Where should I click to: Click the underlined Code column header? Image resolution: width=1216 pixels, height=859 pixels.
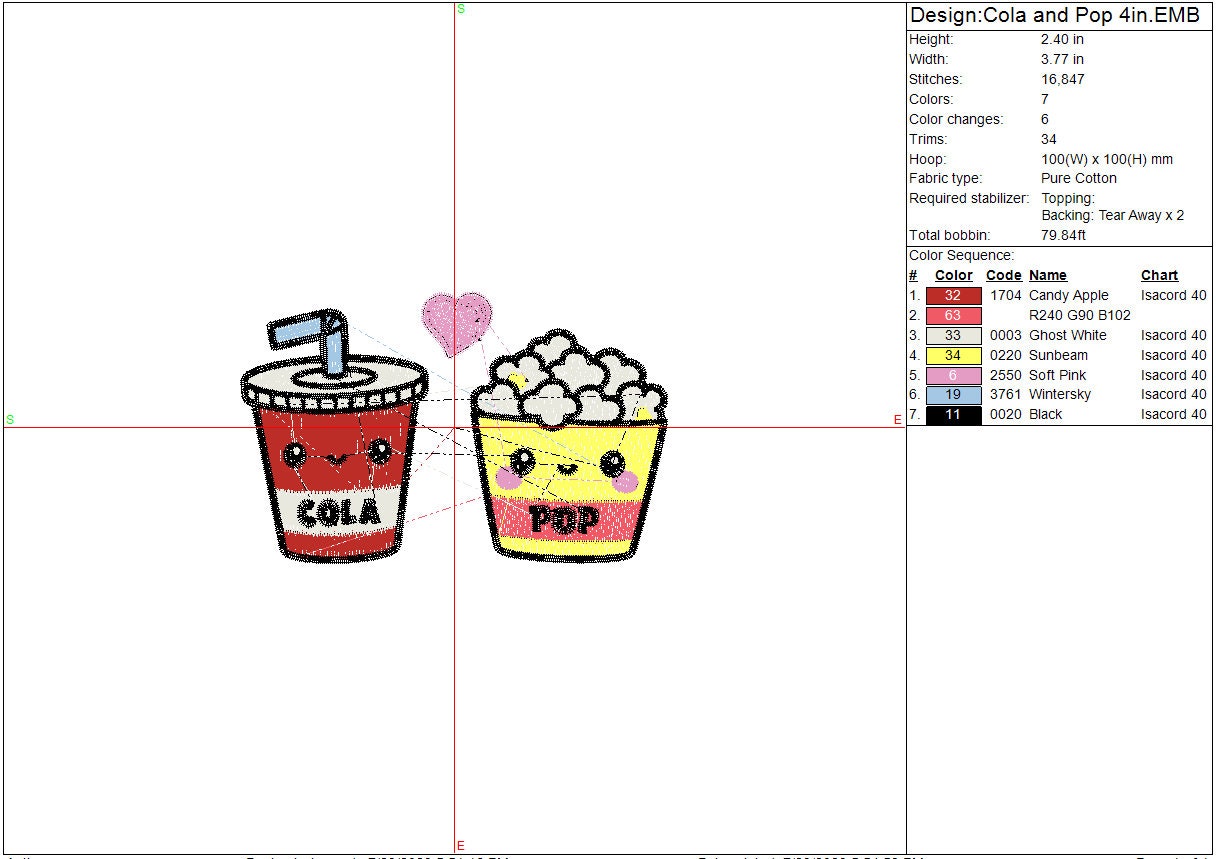coord(1003,276)
